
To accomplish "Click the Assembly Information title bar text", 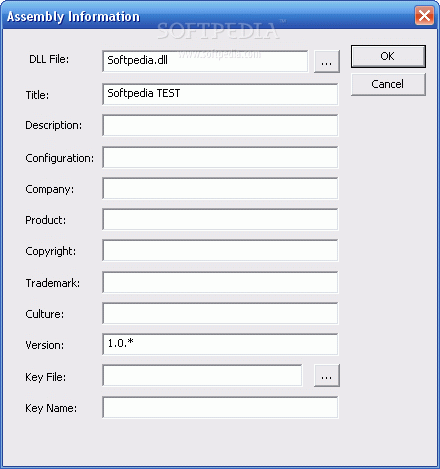I will [x=73, y=17].
